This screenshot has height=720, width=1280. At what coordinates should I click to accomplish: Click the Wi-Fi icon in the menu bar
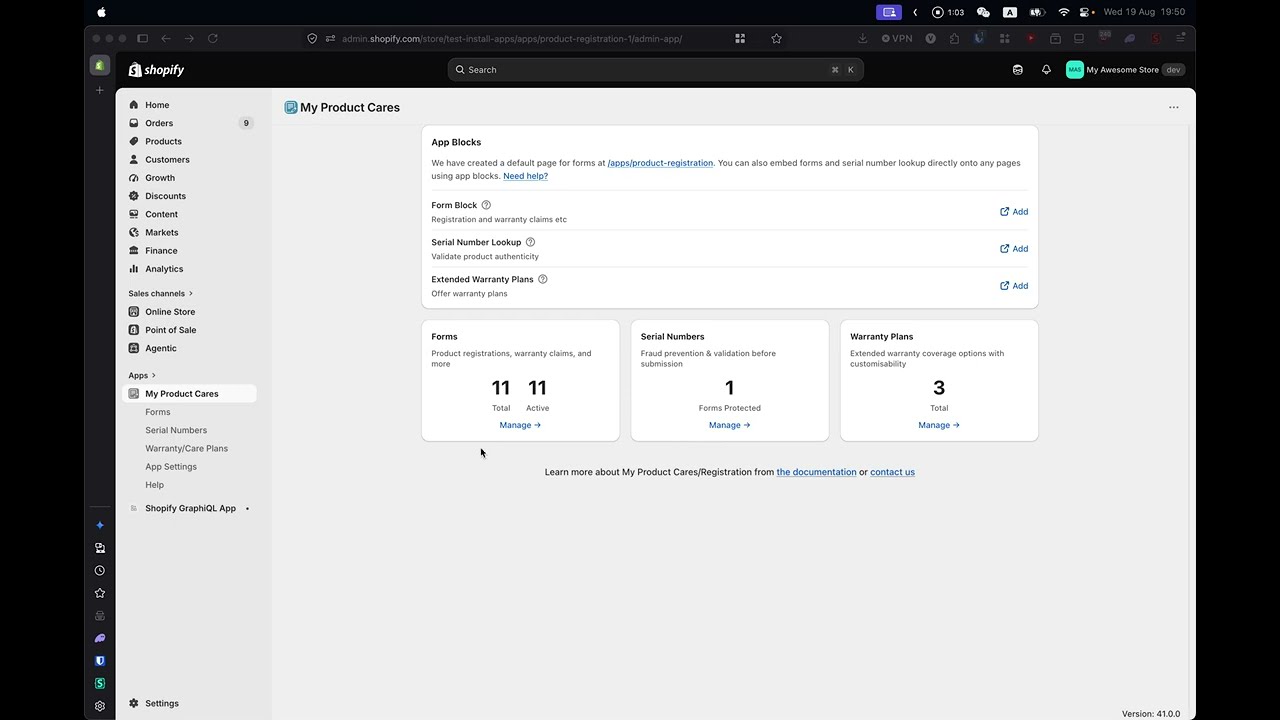pos(1063,12)
